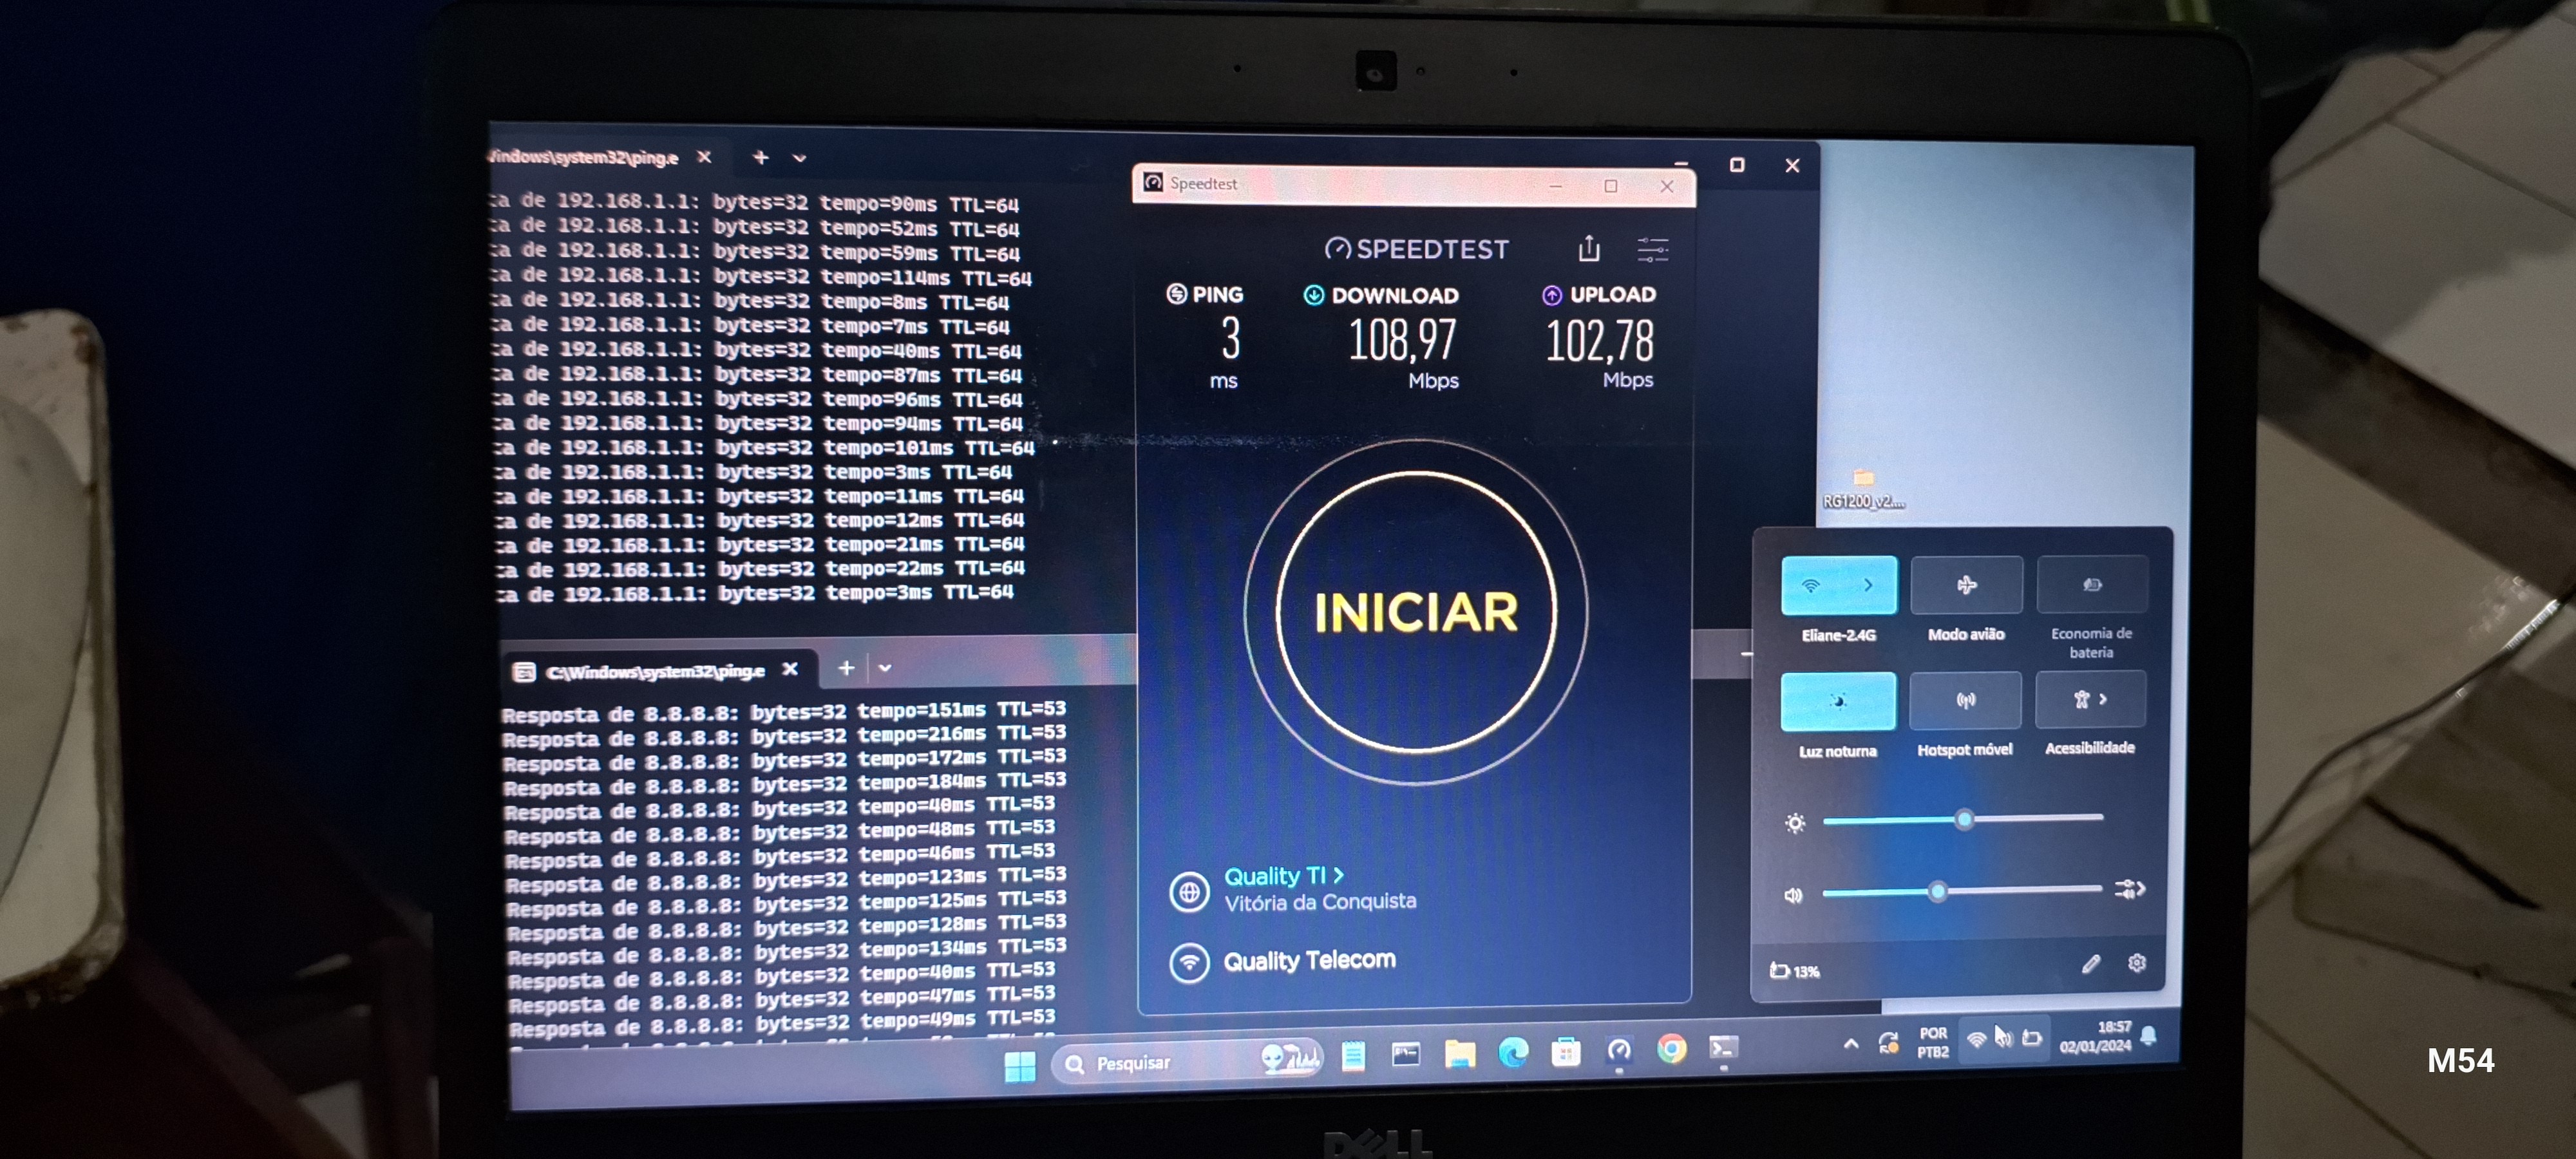
Task: Add new tab in bottom terminal window
Action: tap(846, 668)
